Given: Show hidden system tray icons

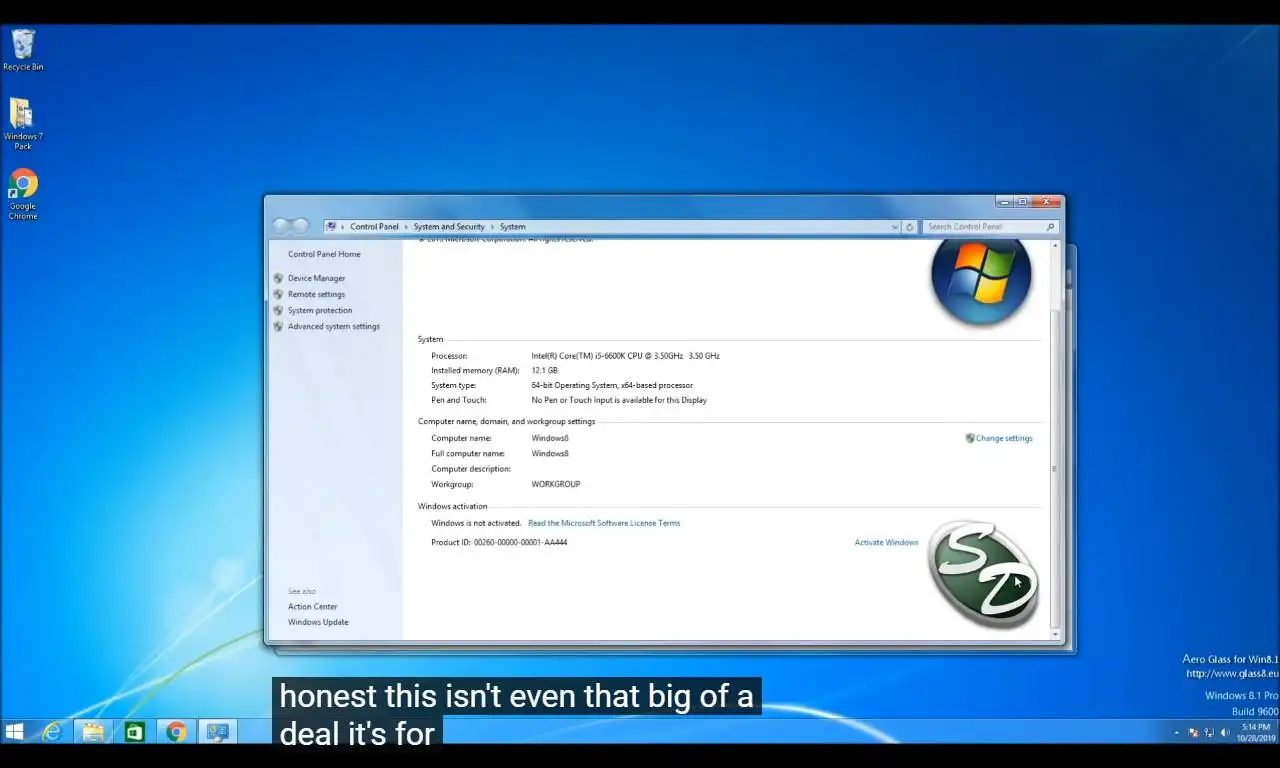Looking at the screenshot, I should point(1176,732).
